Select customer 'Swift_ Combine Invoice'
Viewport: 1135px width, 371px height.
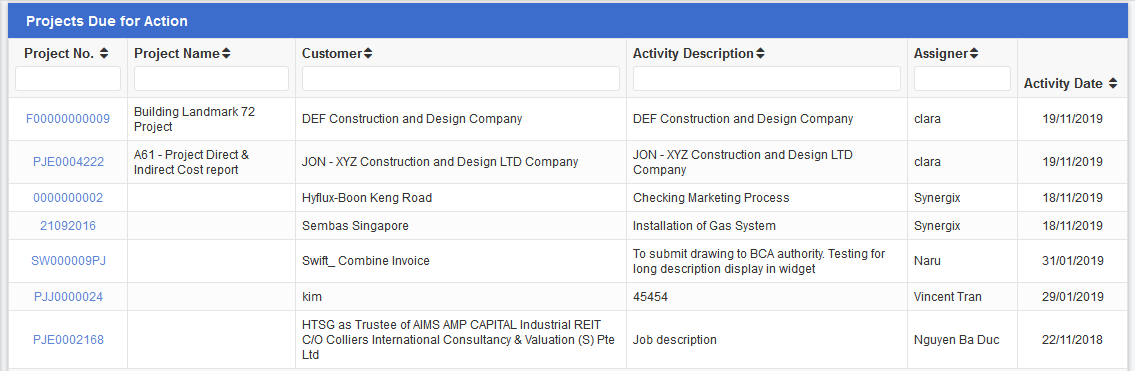pyautogui.click(x=366, y=261)
